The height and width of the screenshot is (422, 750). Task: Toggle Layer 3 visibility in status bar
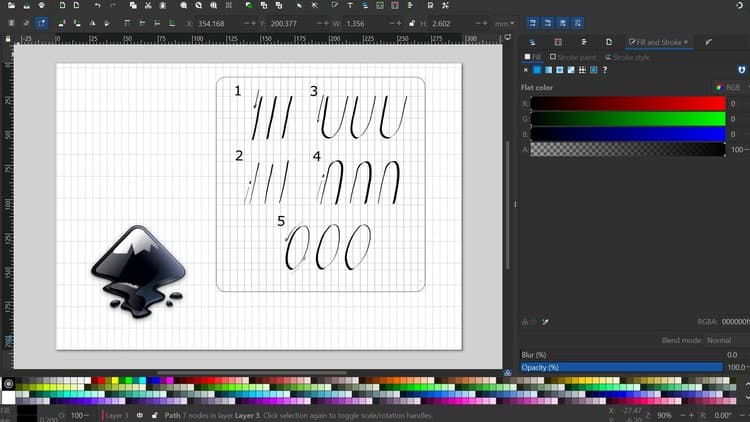(x=140, y=415)
